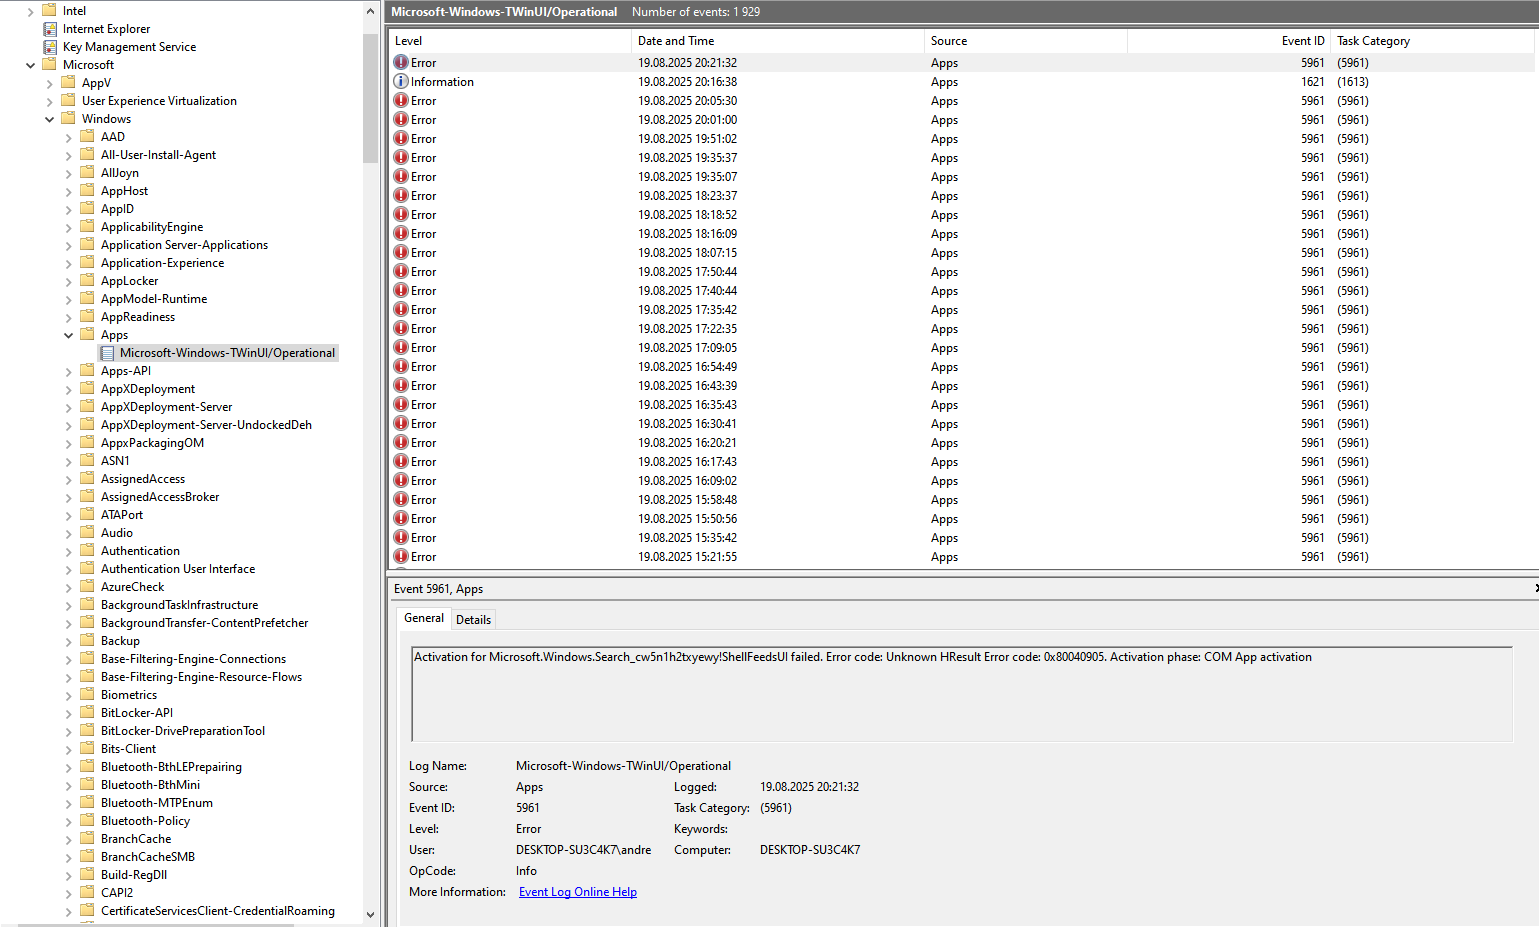The width and height of the screenshot is (1539, 927).
Task: Click the Internet Explorer log icon
Action: click(x=50, y=29)
